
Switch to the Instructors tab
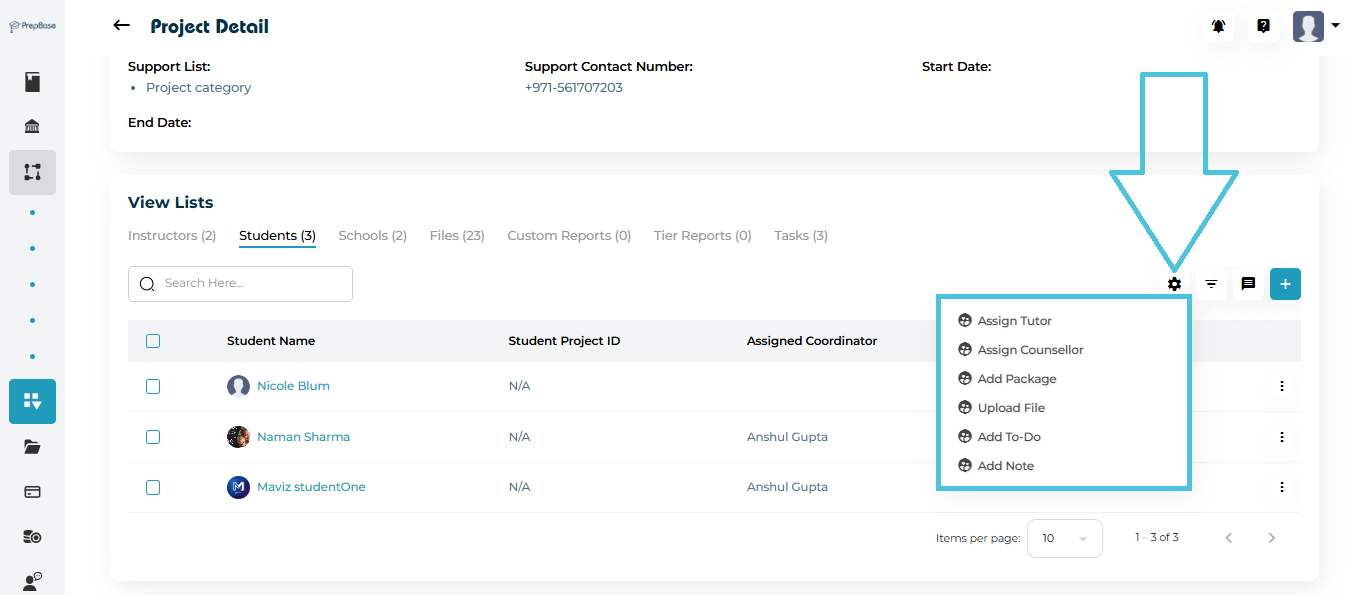172,236
